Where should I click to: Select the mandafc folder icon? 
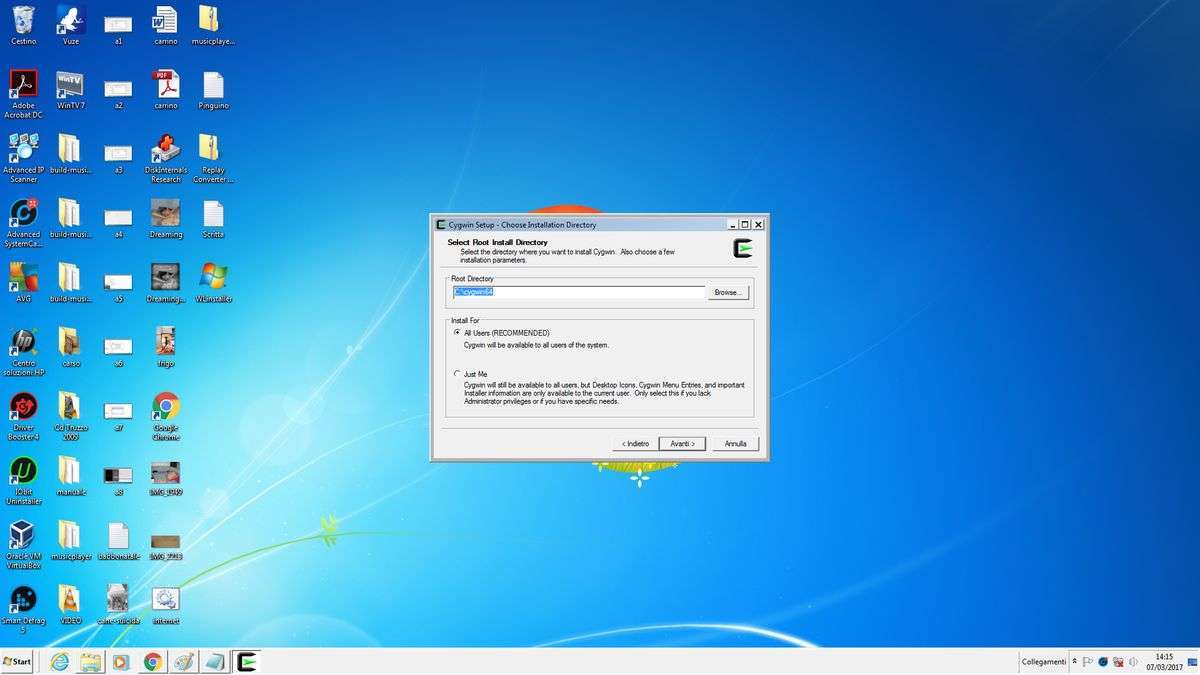pyautogui.click(x=70, y=476)
